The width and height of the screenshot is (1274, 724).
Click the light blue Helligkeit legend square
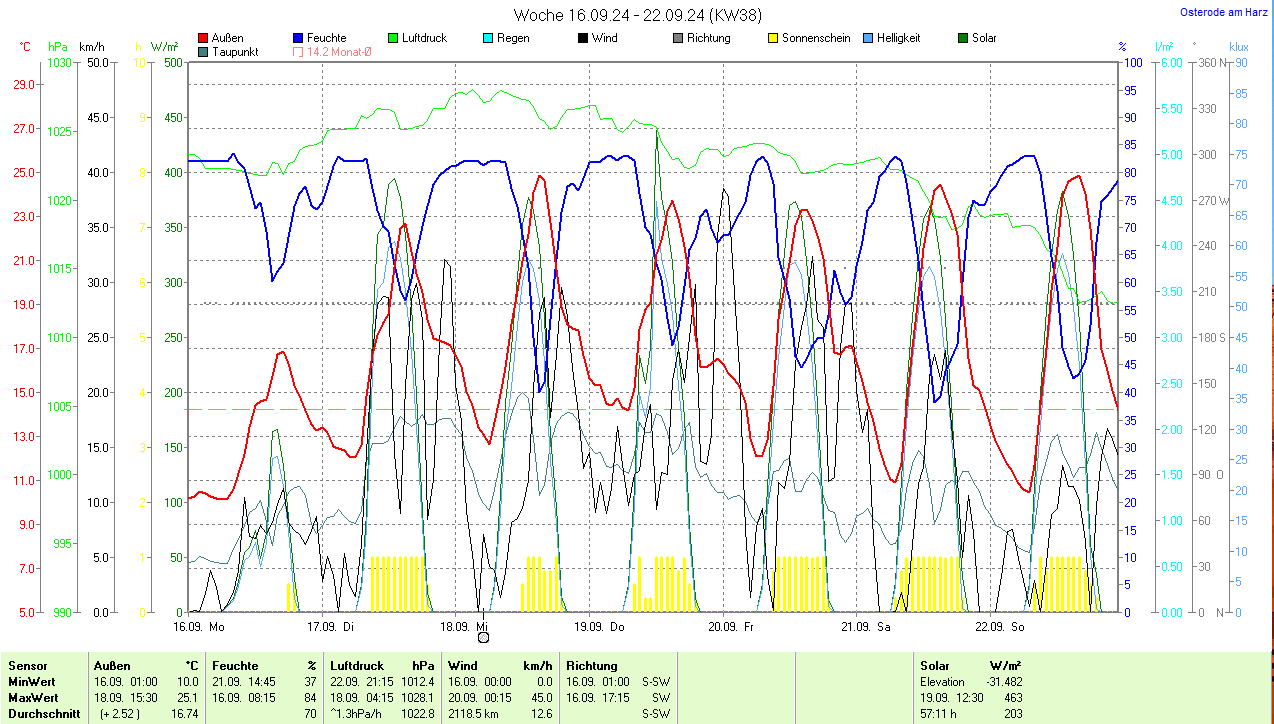[x=868, y=38]
